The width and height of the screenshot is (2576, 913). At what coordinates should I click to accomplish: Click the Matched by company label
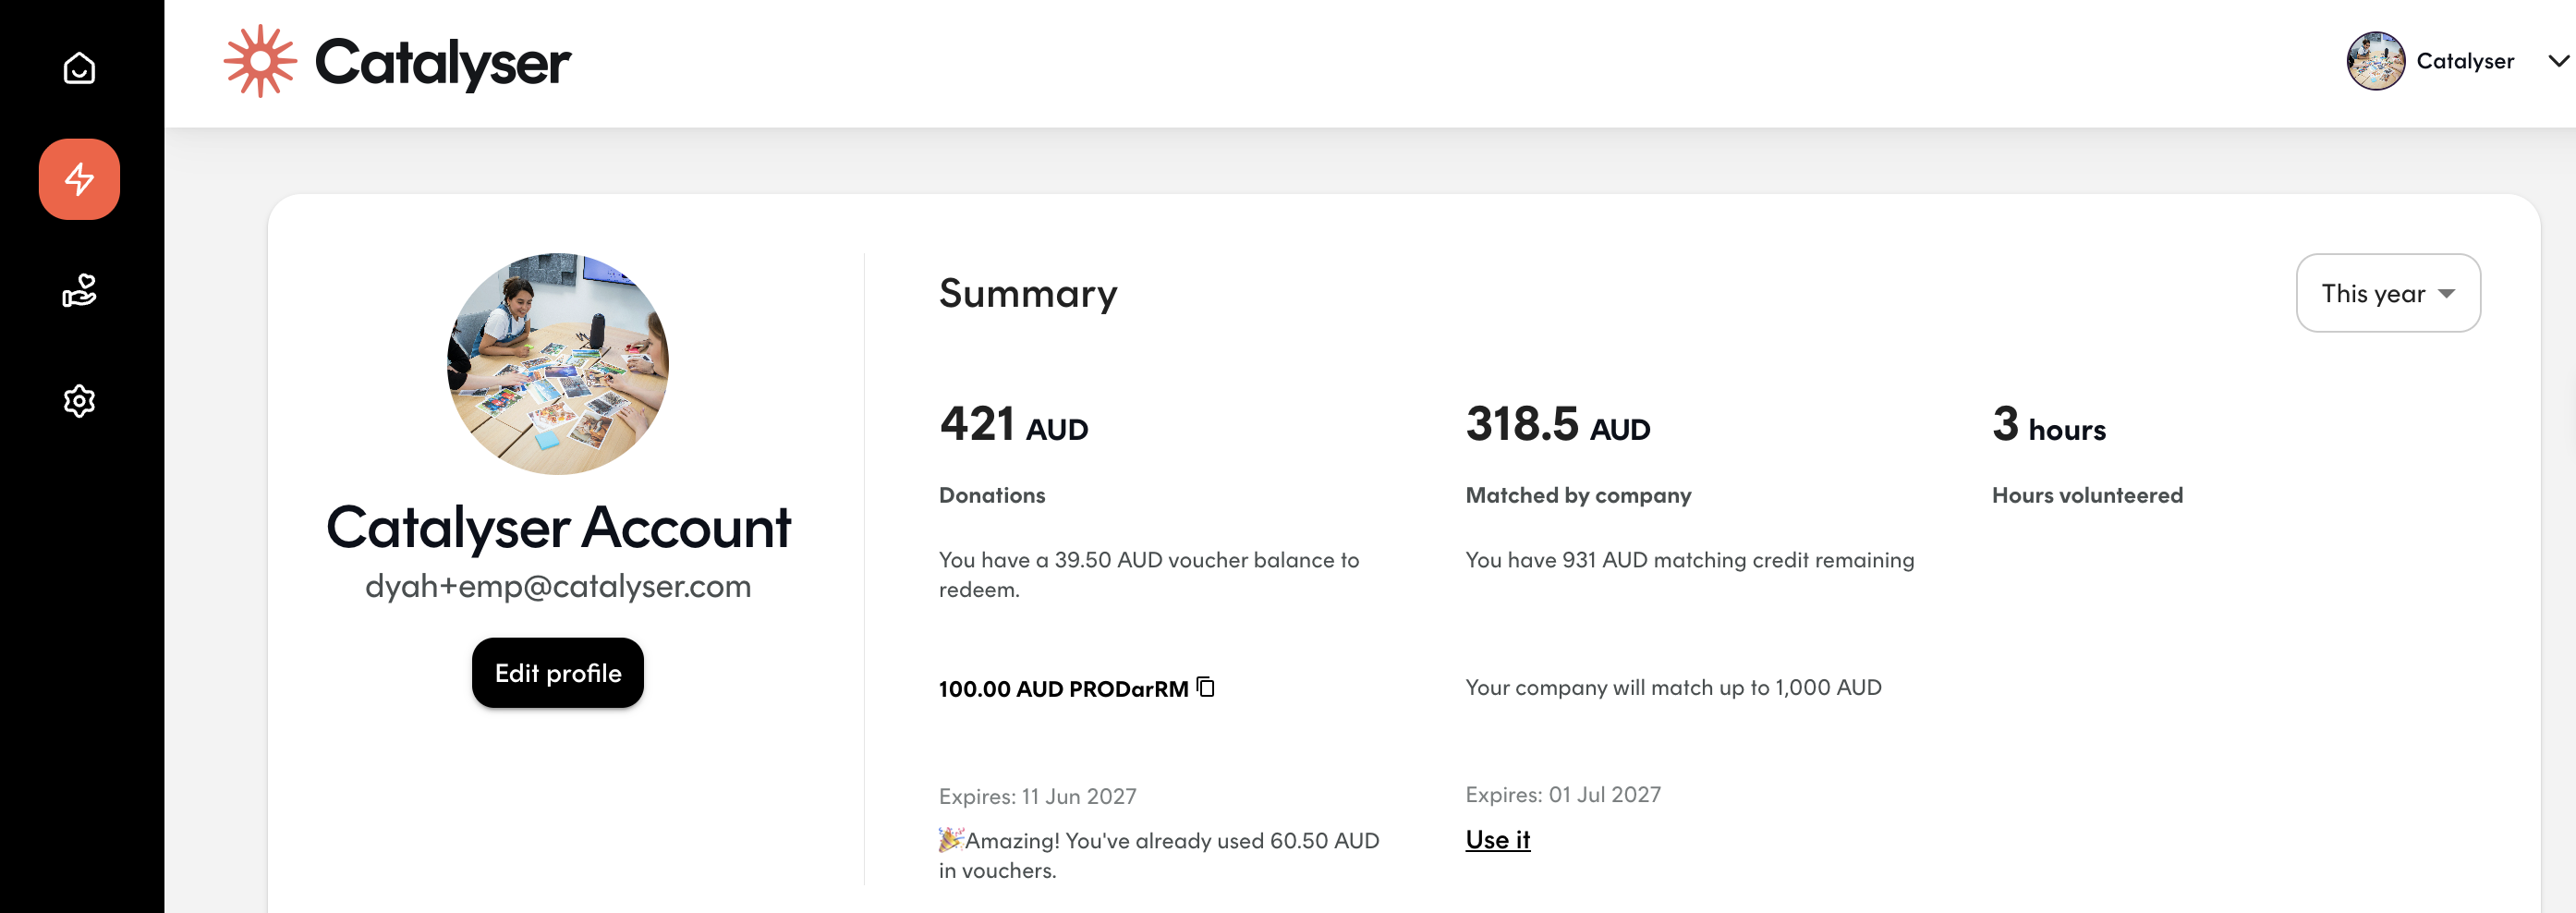click(1578, 495)
